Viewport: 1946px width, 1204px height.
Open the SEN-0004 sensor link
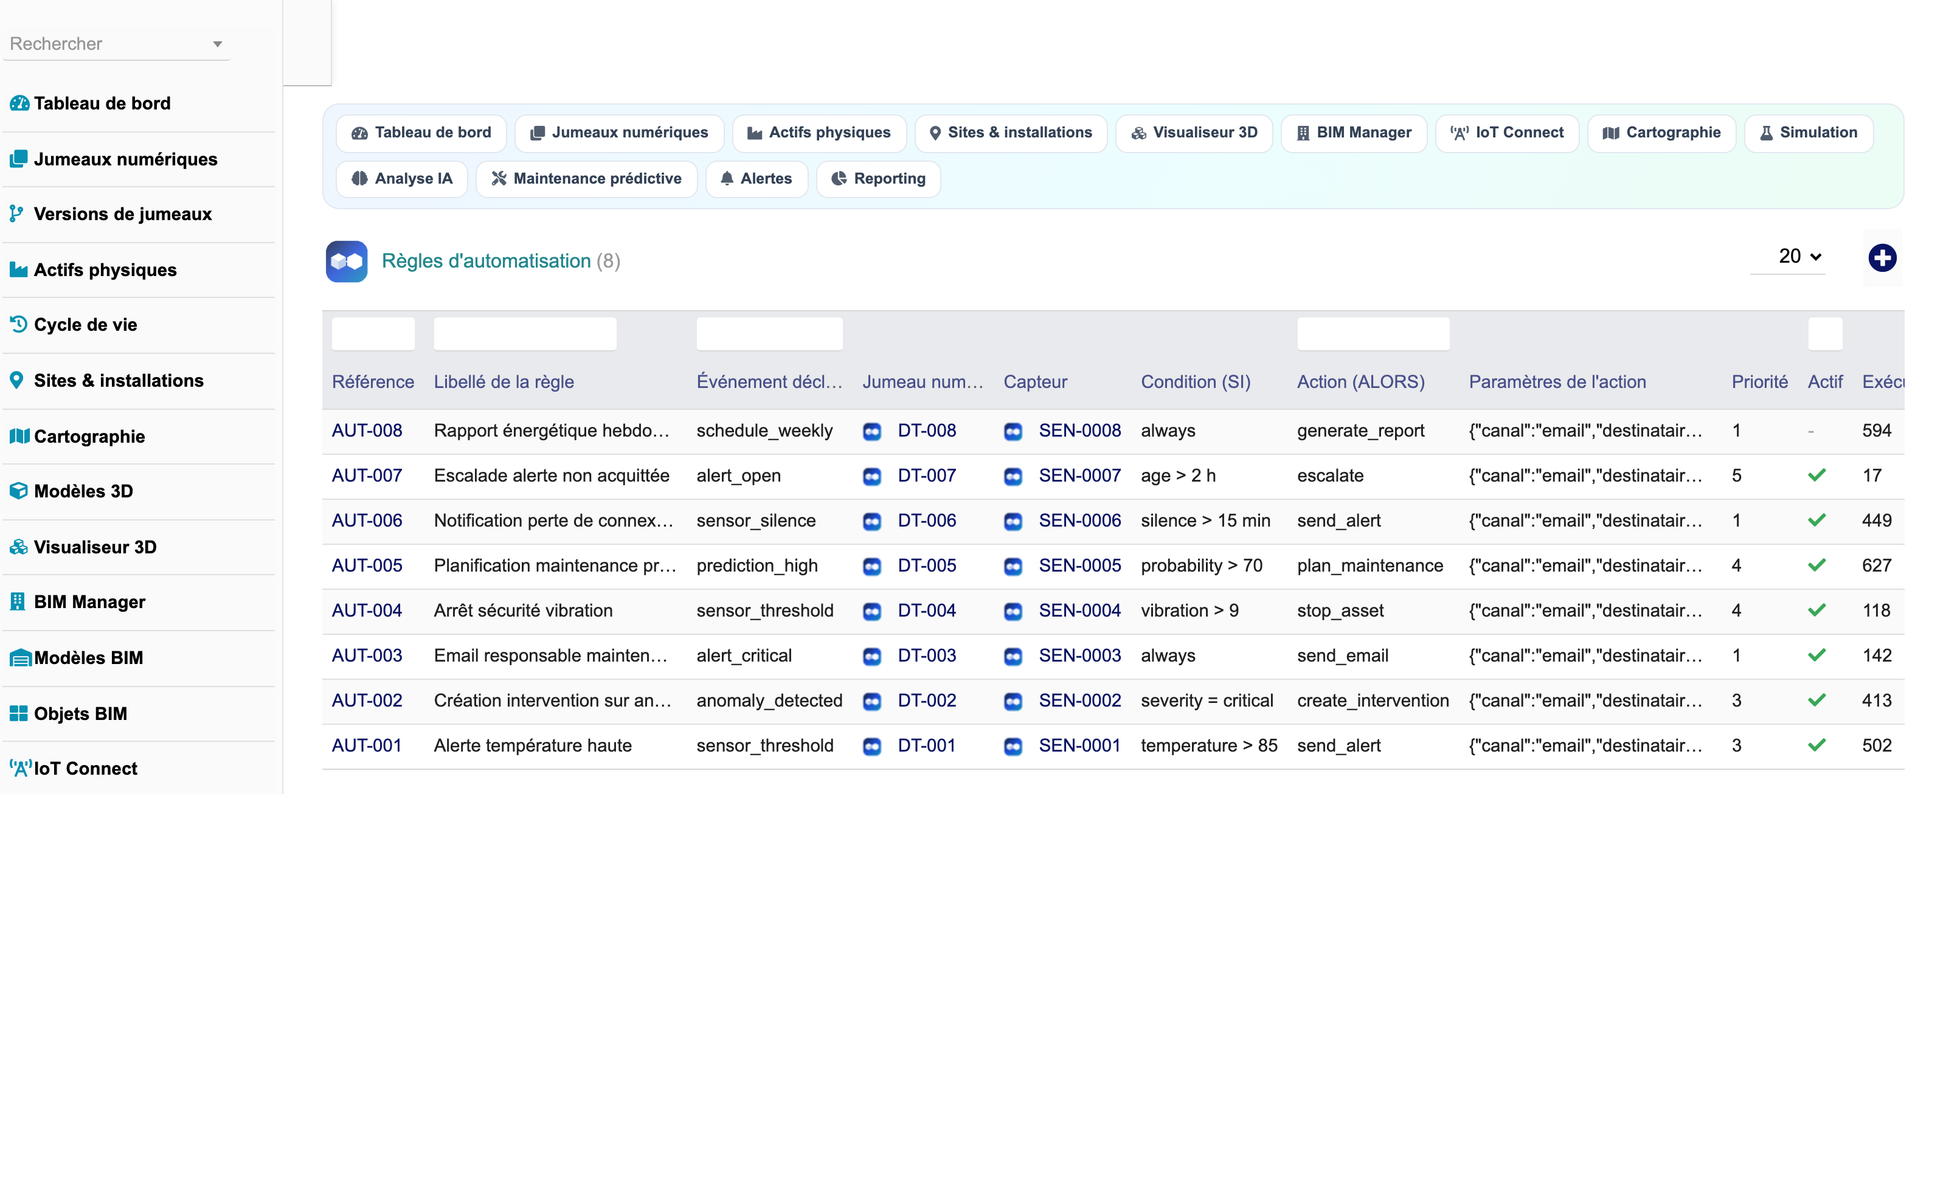point(1079,611)
